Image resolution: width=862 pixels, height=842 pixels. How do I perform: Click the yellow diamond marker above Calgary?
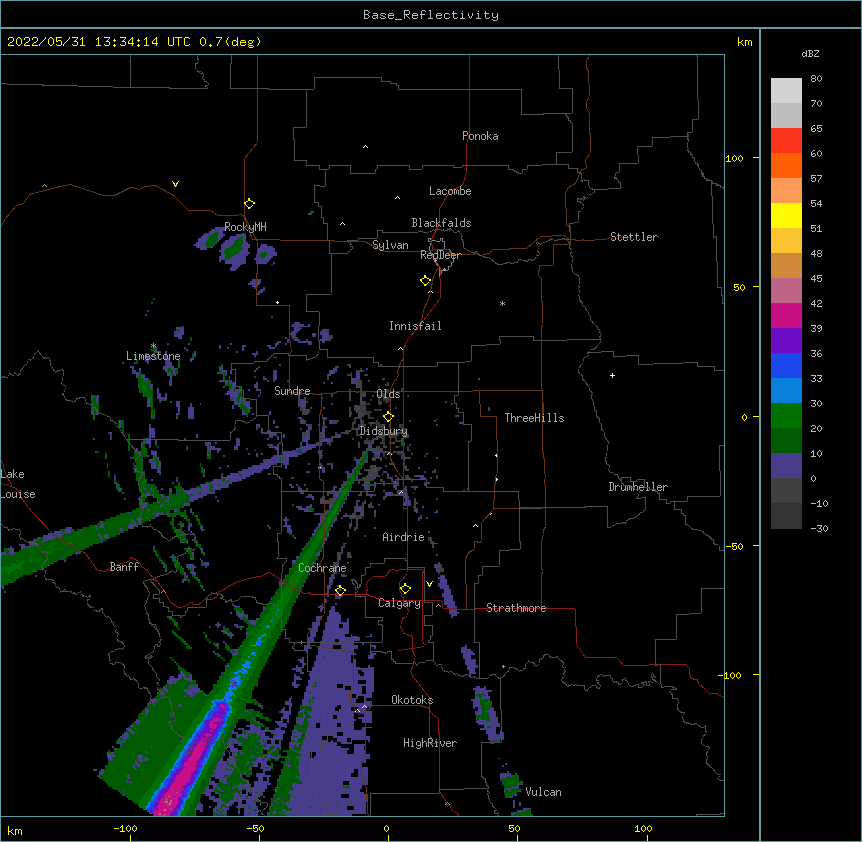pos(405,589)
